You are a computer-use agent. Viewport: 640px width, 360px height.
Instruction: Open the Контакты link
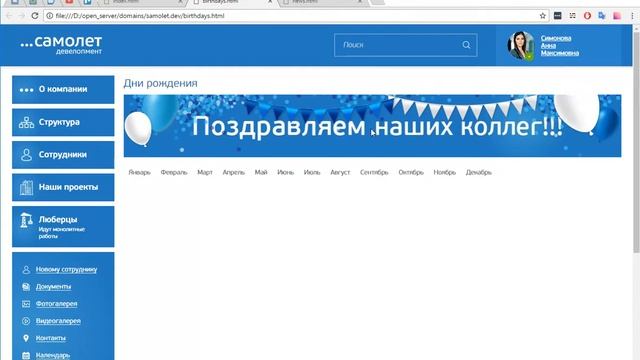coord(51,338)
